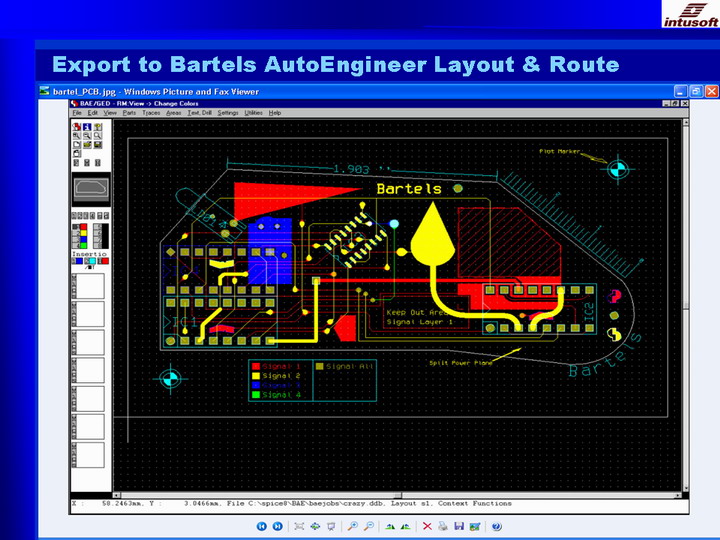This screenshot has height=540, width=720.
Task: Click the BAE canvas horizontal scrollbar
Action: [x=398, y=495]
